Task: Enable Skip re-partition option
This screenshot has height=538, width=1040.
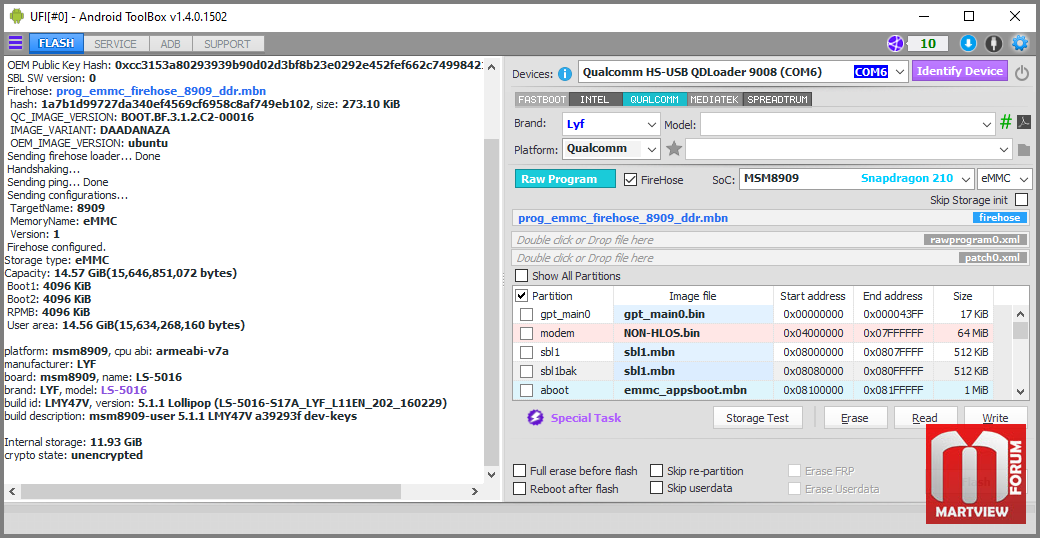Action: point(657,471)
